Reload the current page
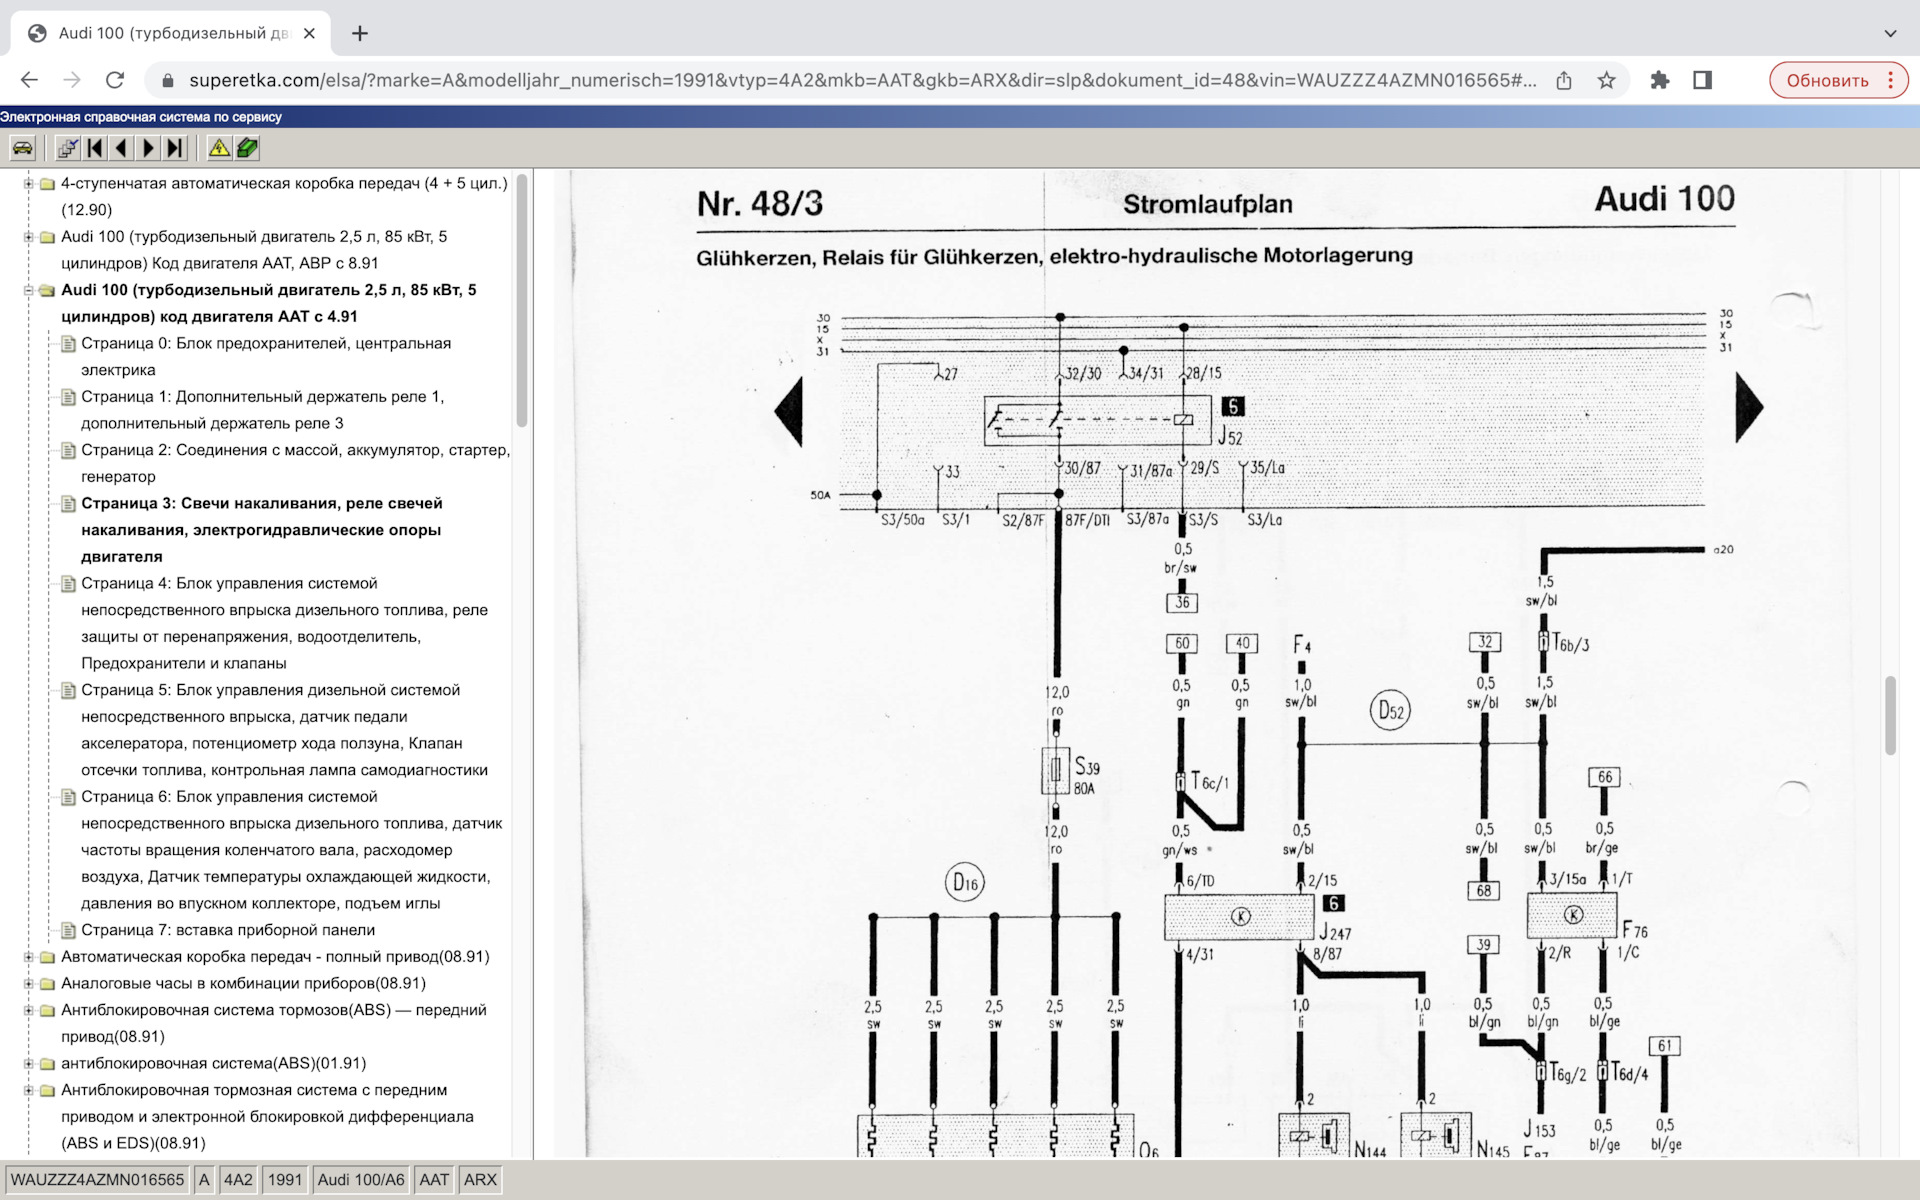Screen dimensions: 1920x1200 click(115, 80)
